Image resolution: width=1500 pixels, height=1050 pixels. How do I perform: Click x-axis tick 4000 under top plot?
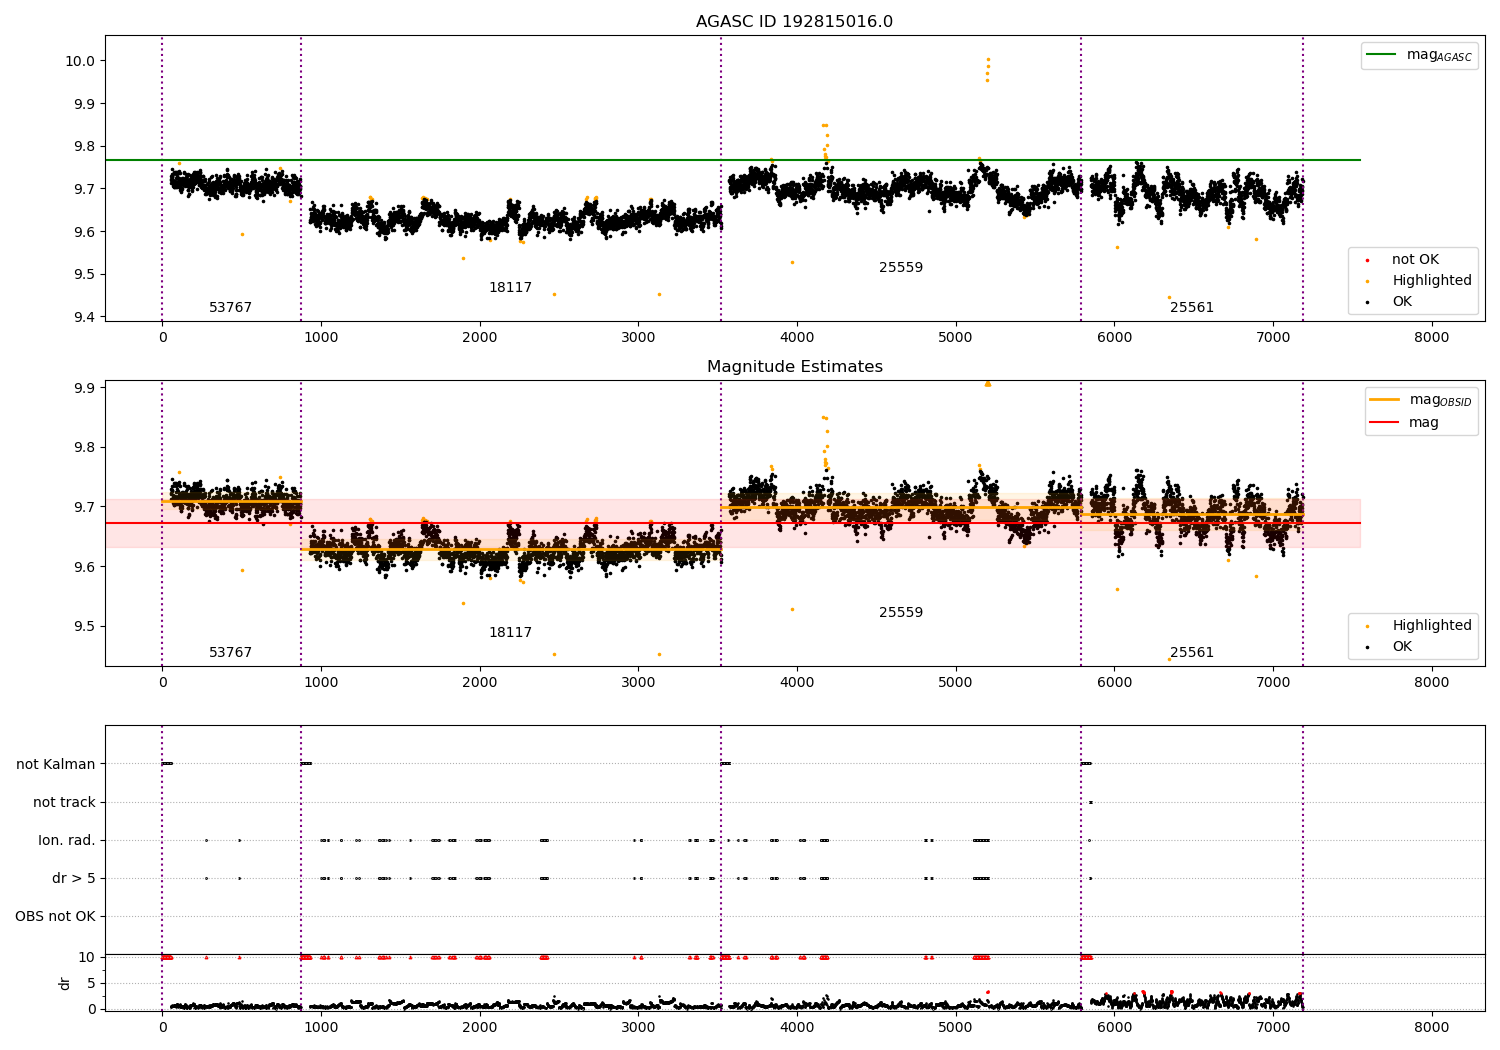point(797,338)
